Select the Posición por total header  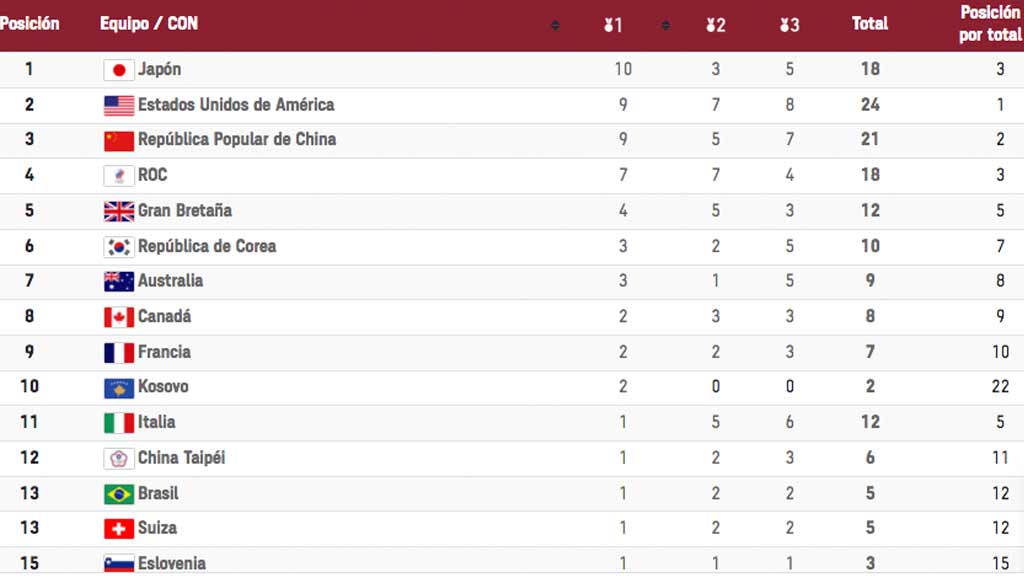[990, 24]
